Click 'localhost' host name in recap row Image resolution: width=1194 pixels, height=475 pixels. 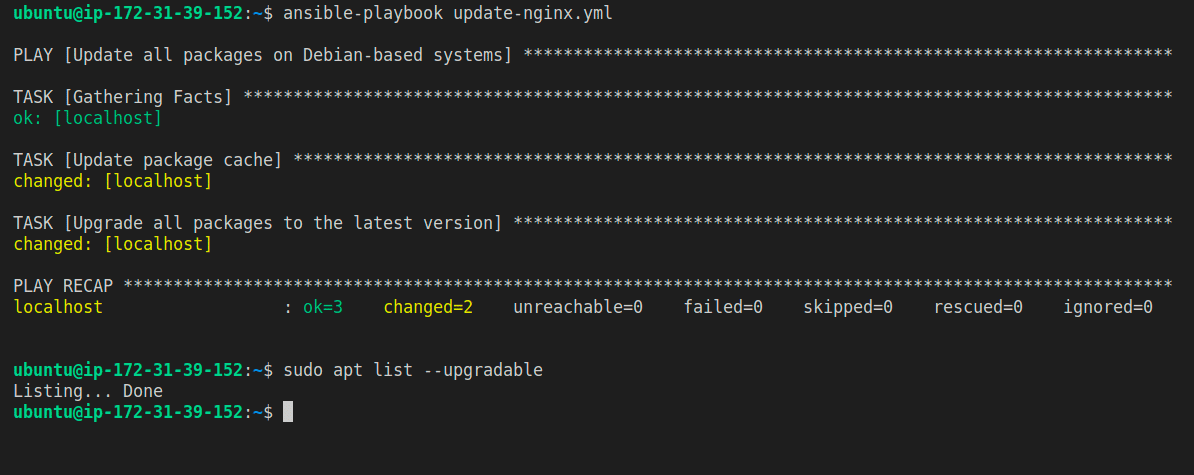point(58,308)
